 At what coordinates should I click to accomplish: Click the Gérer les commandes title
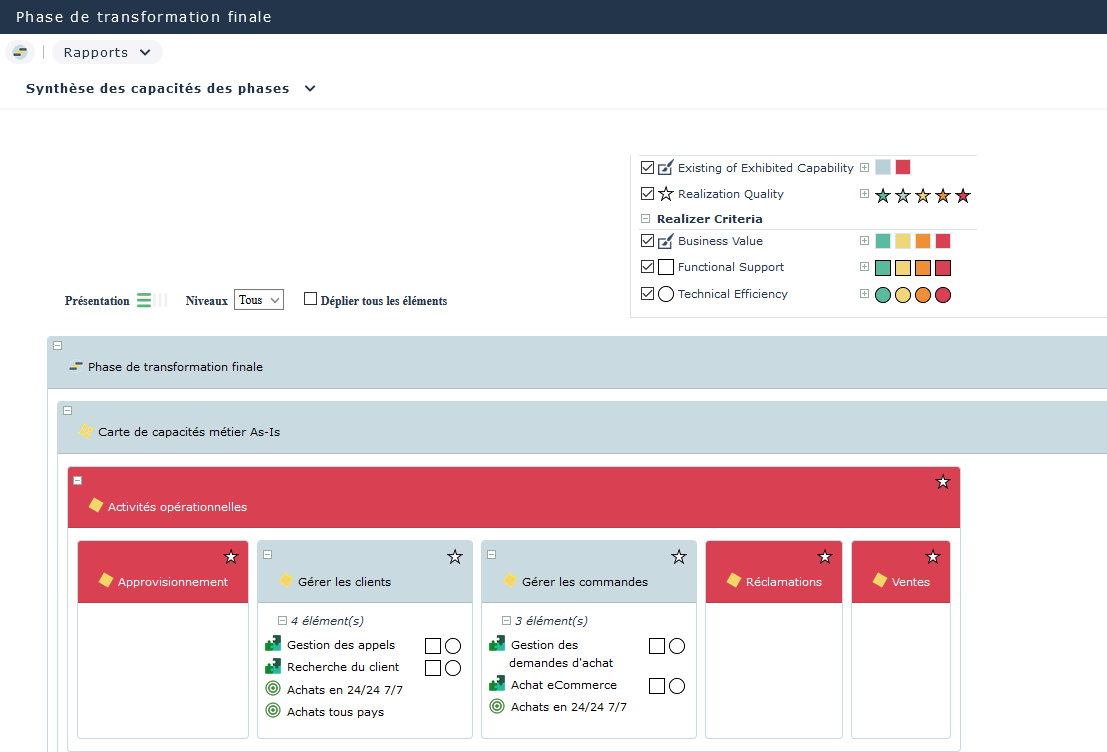click(x=584, y=582)
